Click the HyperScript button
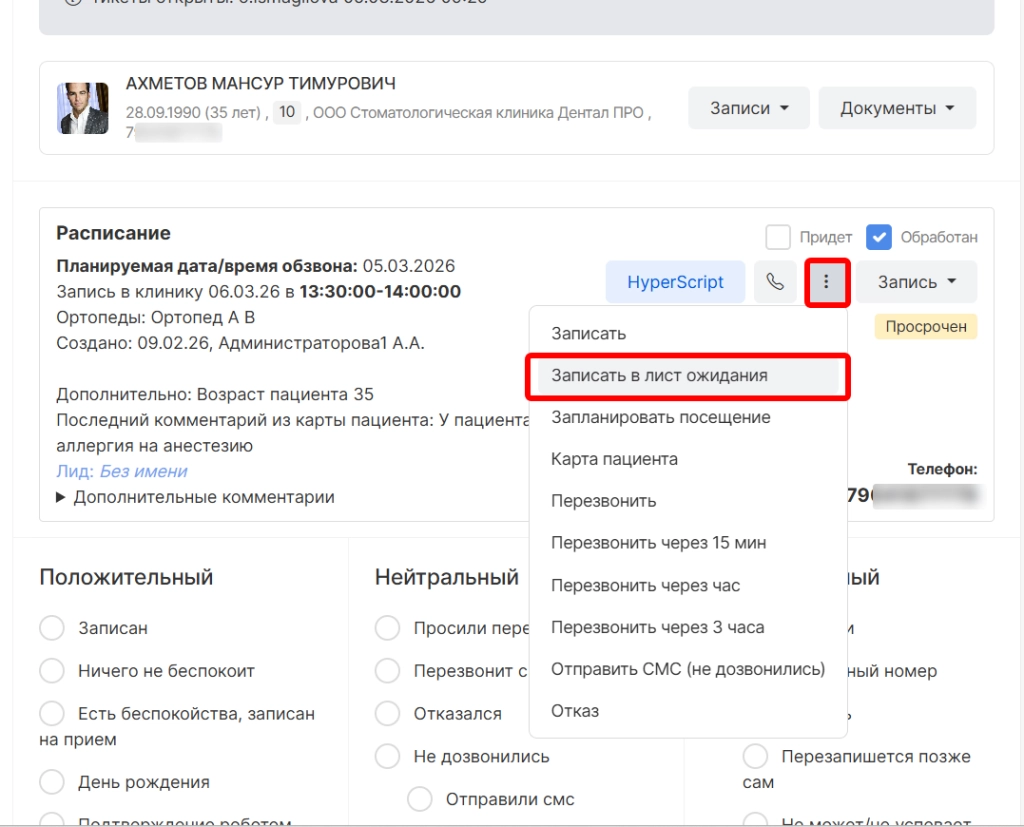This screenshot has width=1024, height=827. pos(675,282)
